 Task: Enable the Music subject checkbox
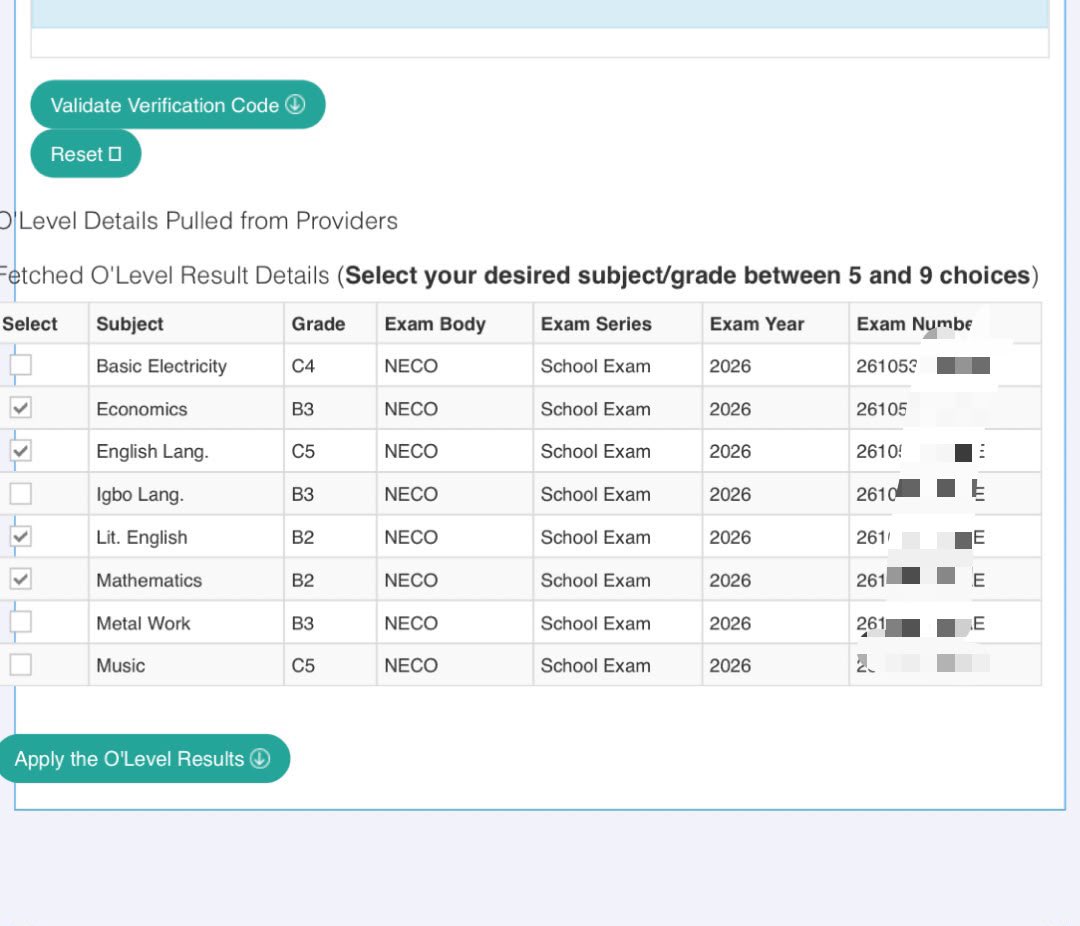pos(21,664)
